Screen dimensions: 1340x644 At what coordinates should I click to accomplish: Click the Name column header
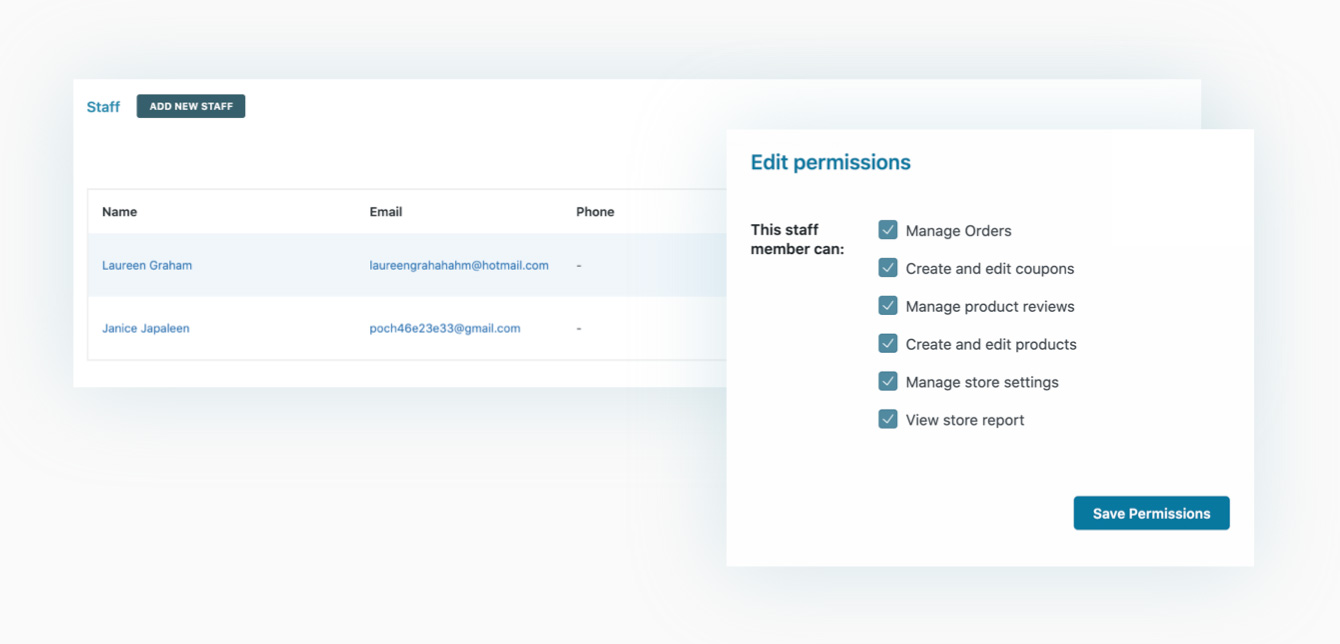click(x=120, y=212)
